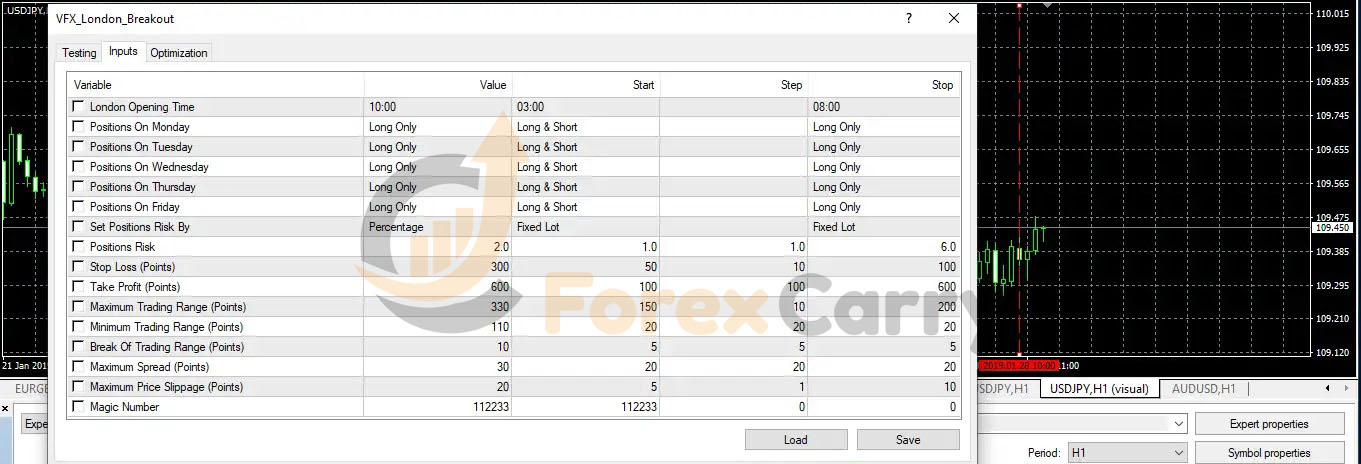
Task: Open the Period H1 dropdown
Action: coord(1127,453)
